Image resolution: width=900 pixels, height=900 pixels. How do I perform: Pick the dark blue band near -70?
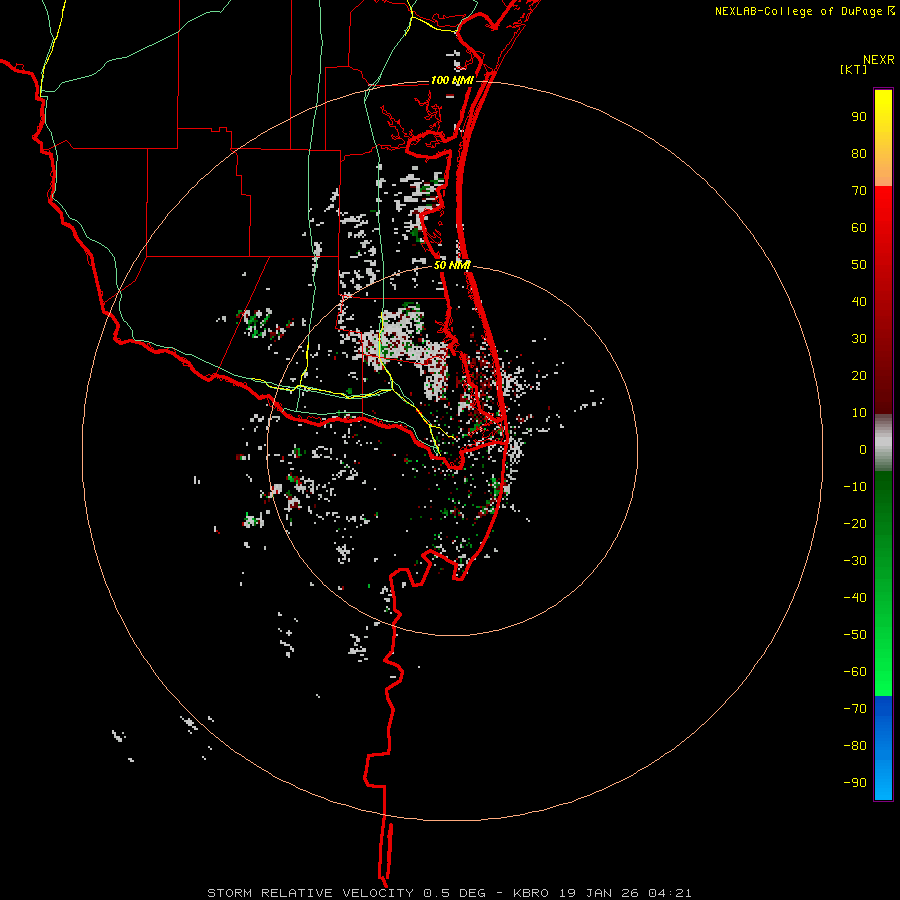coord(883,709)
